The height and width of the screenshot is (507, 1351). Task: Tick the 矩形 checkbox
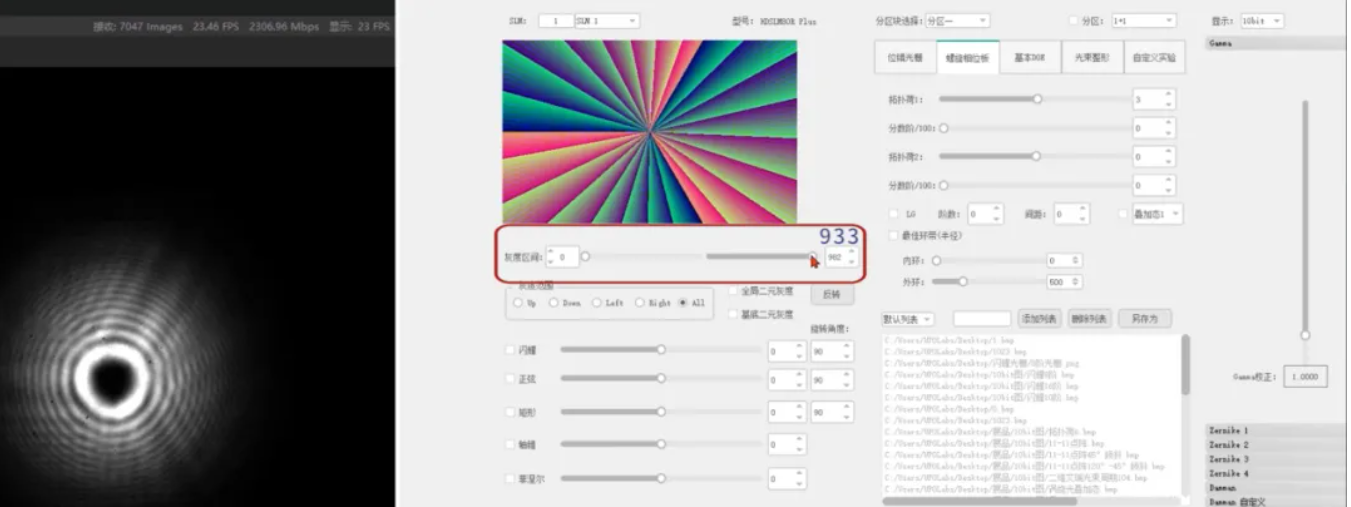click(x=511, y=411)
